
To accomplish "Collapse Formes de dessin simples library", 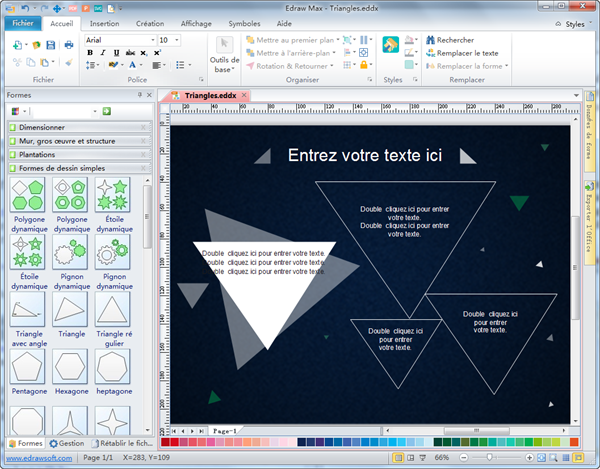I will coord(79,168).
